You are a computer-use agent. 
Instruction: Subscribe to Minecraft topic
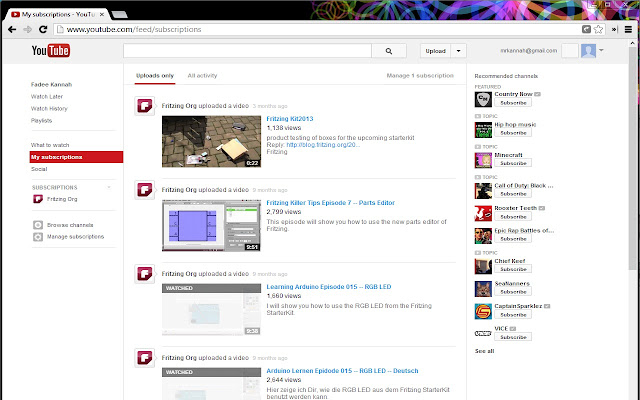(513, 163)
